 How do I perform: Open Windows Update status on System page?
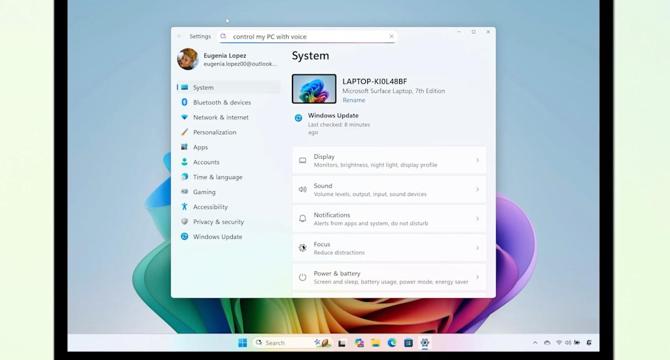click(x=333, y=124)
